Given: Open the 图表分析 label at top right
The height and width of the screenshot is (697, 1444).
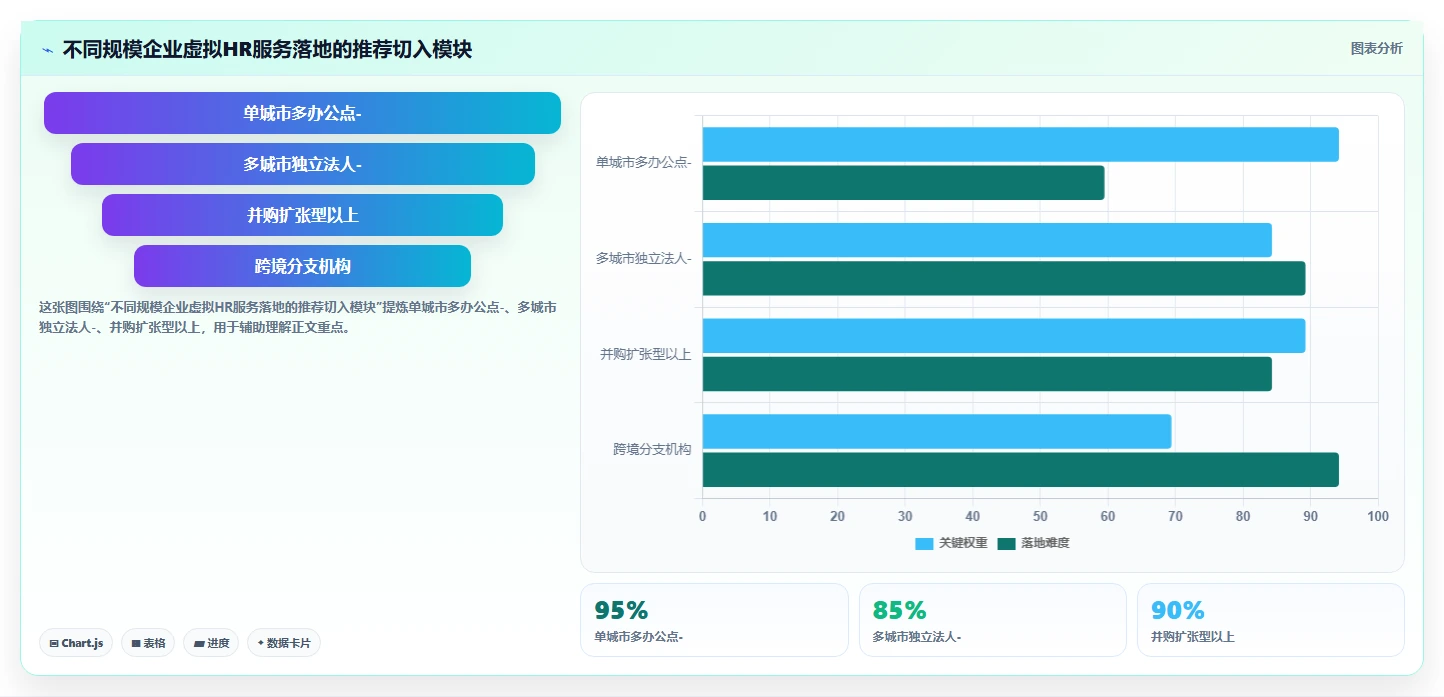Looking at the screenshot, I should 1376,48.
